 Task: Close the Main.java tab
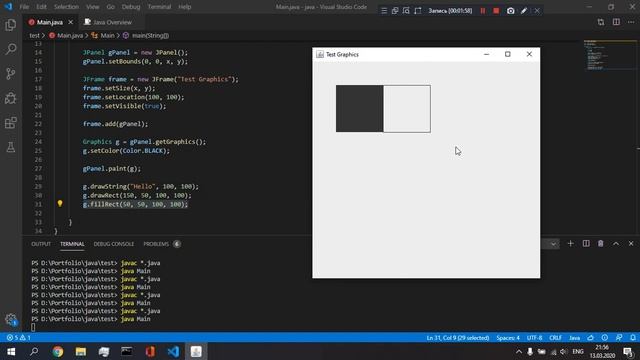(x=71, y=22)
